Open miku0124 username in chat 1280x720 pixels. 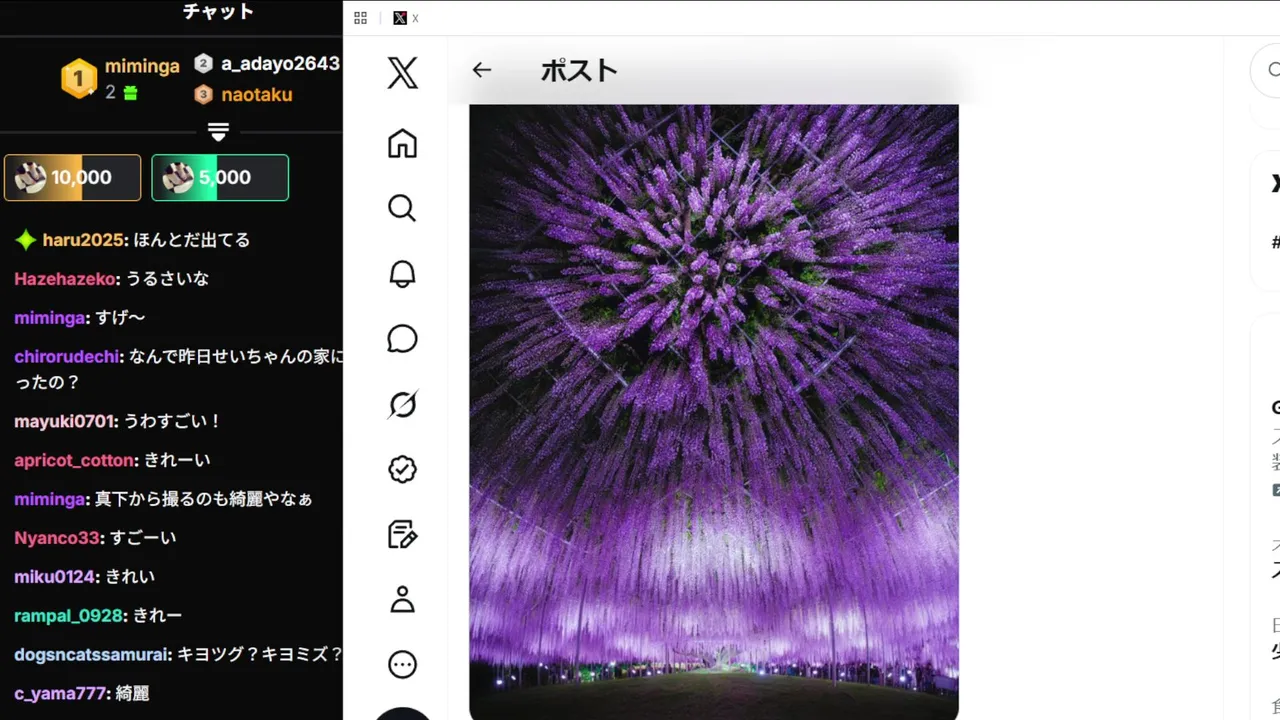(x=55, y=577)
